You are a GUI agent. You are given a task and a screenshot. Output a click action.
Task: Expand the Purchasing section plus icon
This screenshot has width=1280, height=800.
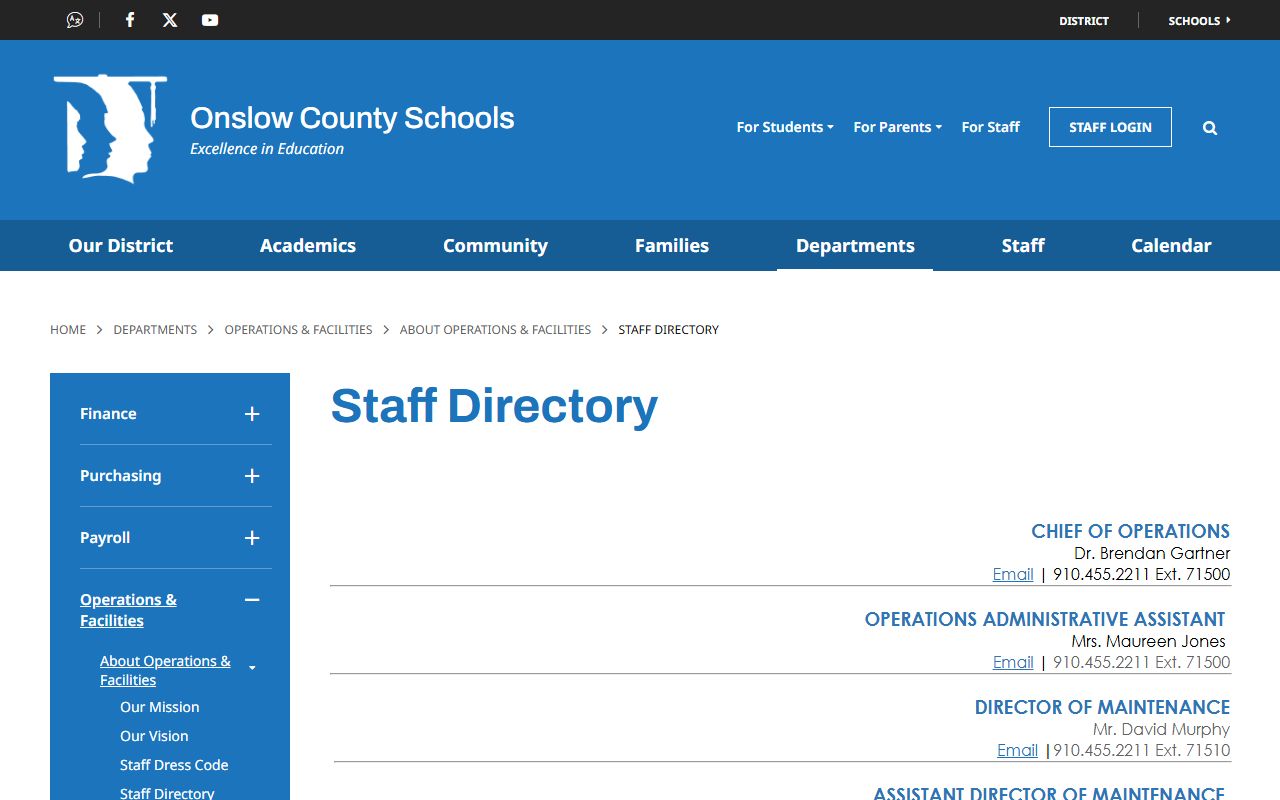(x=252, y=476)
